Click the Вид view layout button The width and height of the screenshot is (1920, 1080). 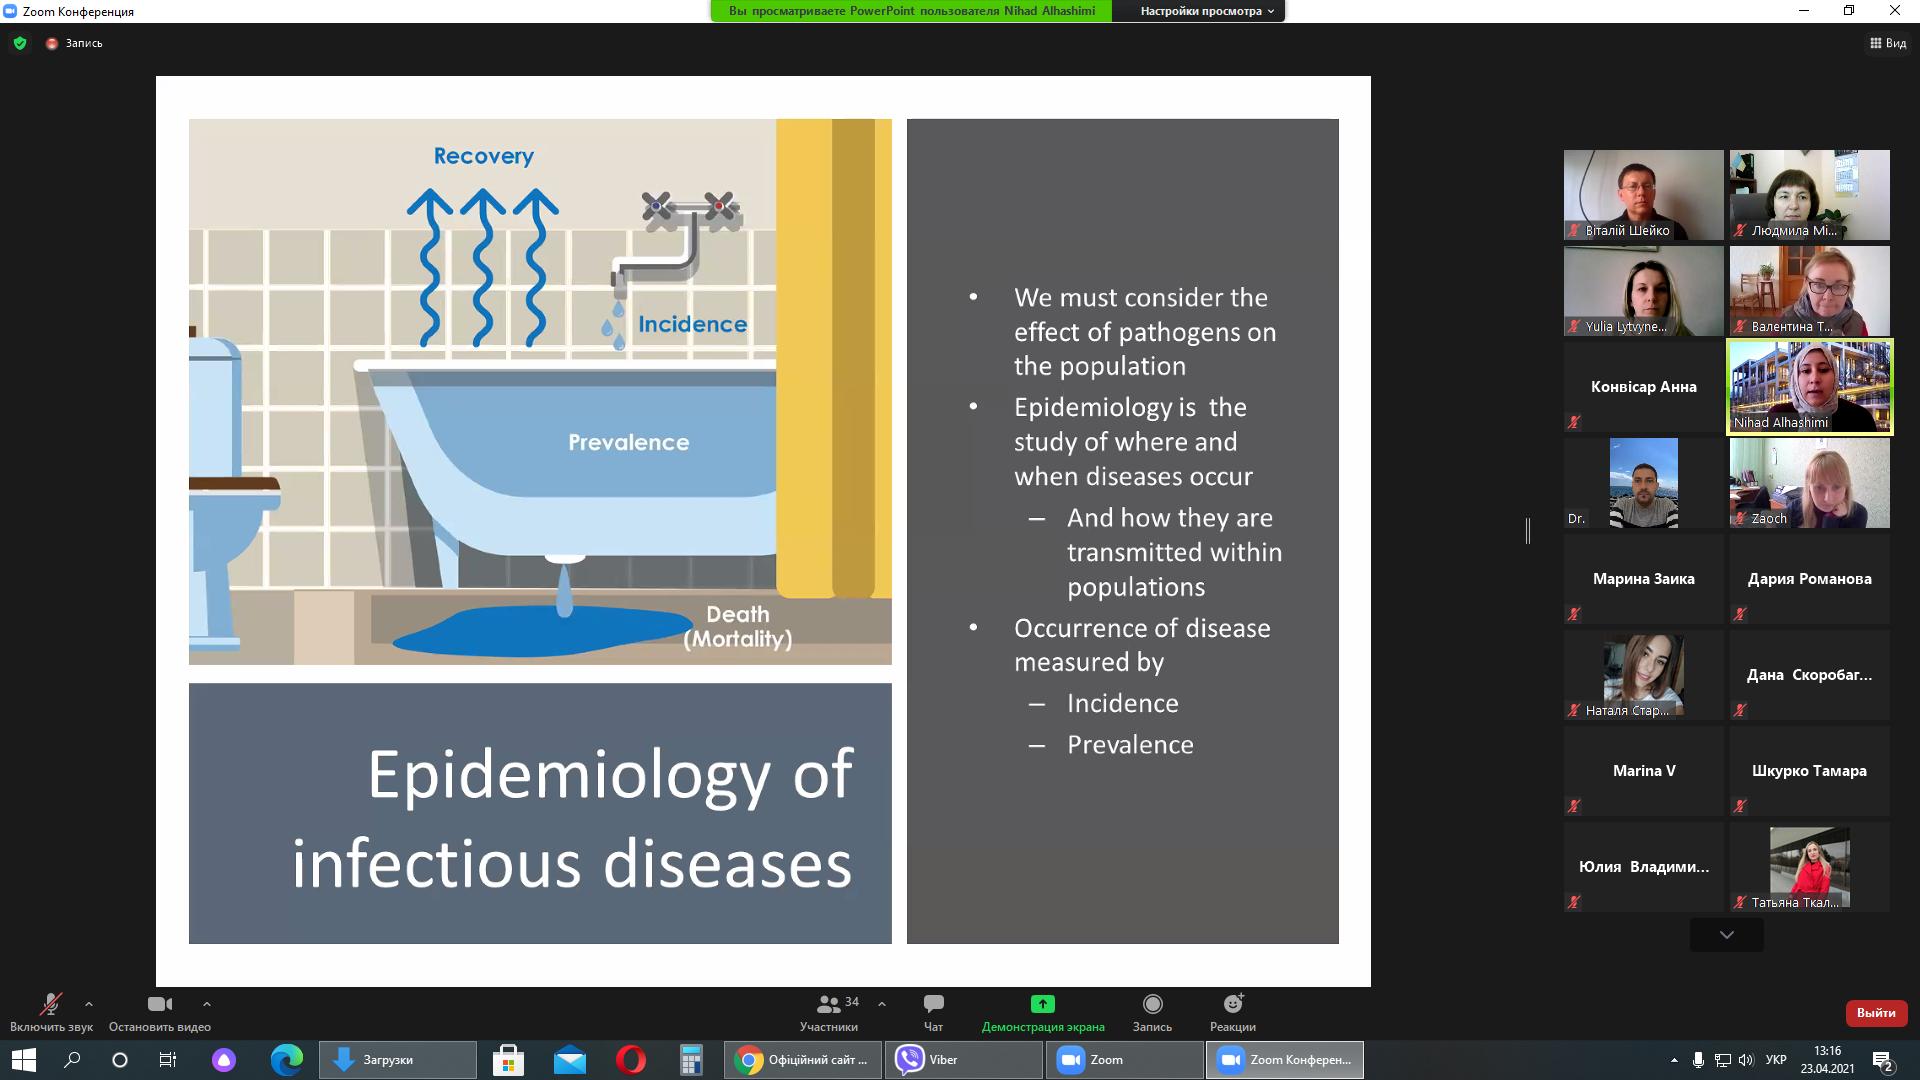(x=1888, y=43)
